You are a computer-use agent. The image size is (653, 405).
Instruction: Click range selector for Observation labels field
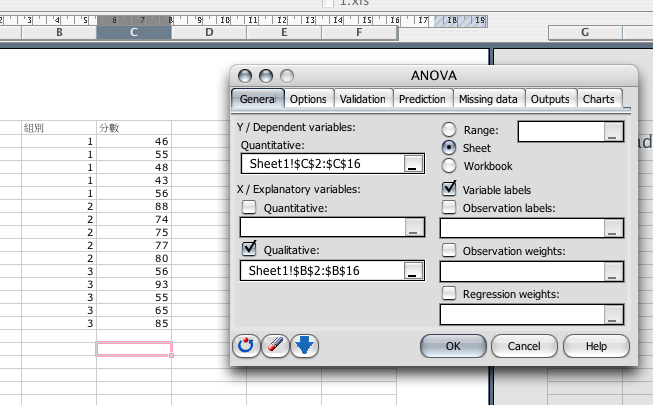click(613, 228)
